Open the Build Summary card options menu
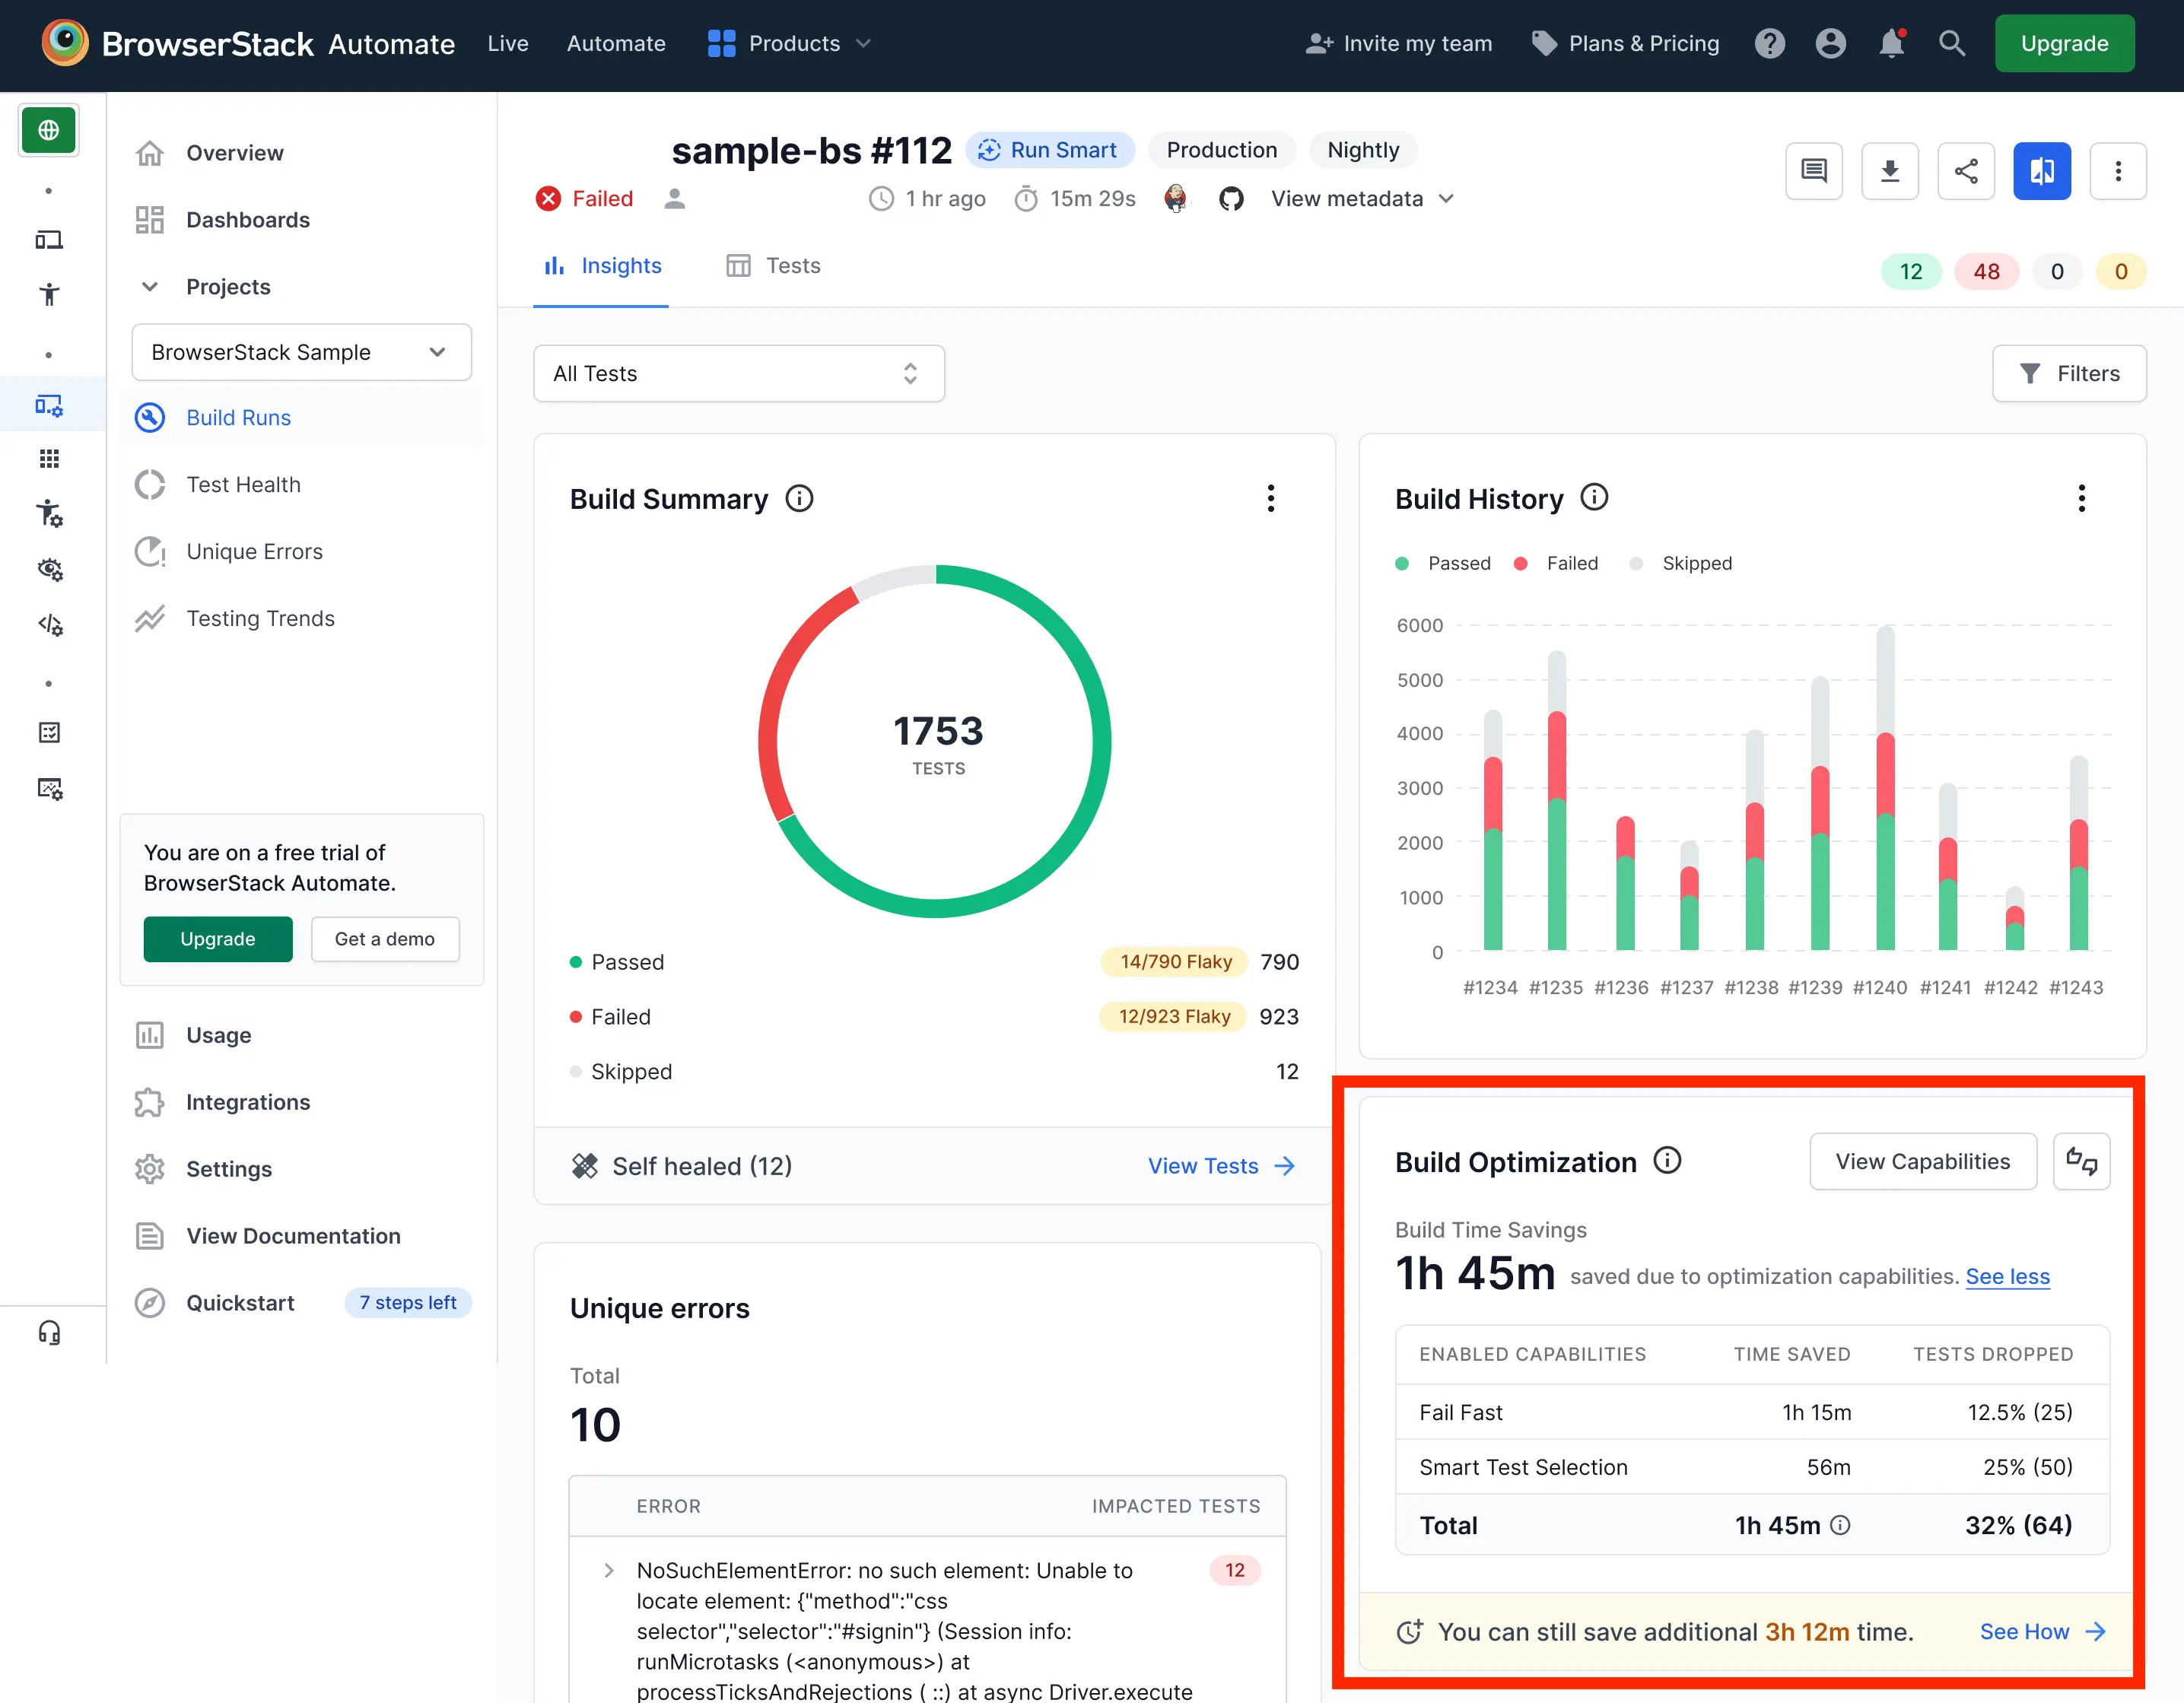This screenshot has width=2184, height=1703. 1271,498
